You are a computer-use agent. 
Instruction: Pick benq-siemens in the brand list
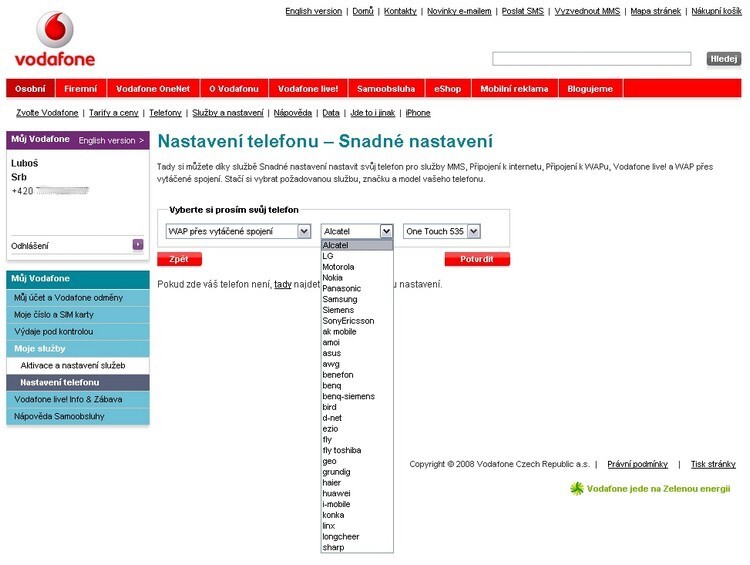(357, 396)
